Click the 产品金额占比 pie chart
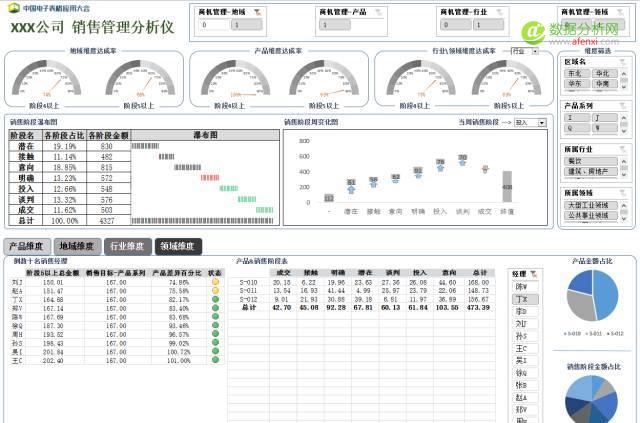 tap(592, 295)
